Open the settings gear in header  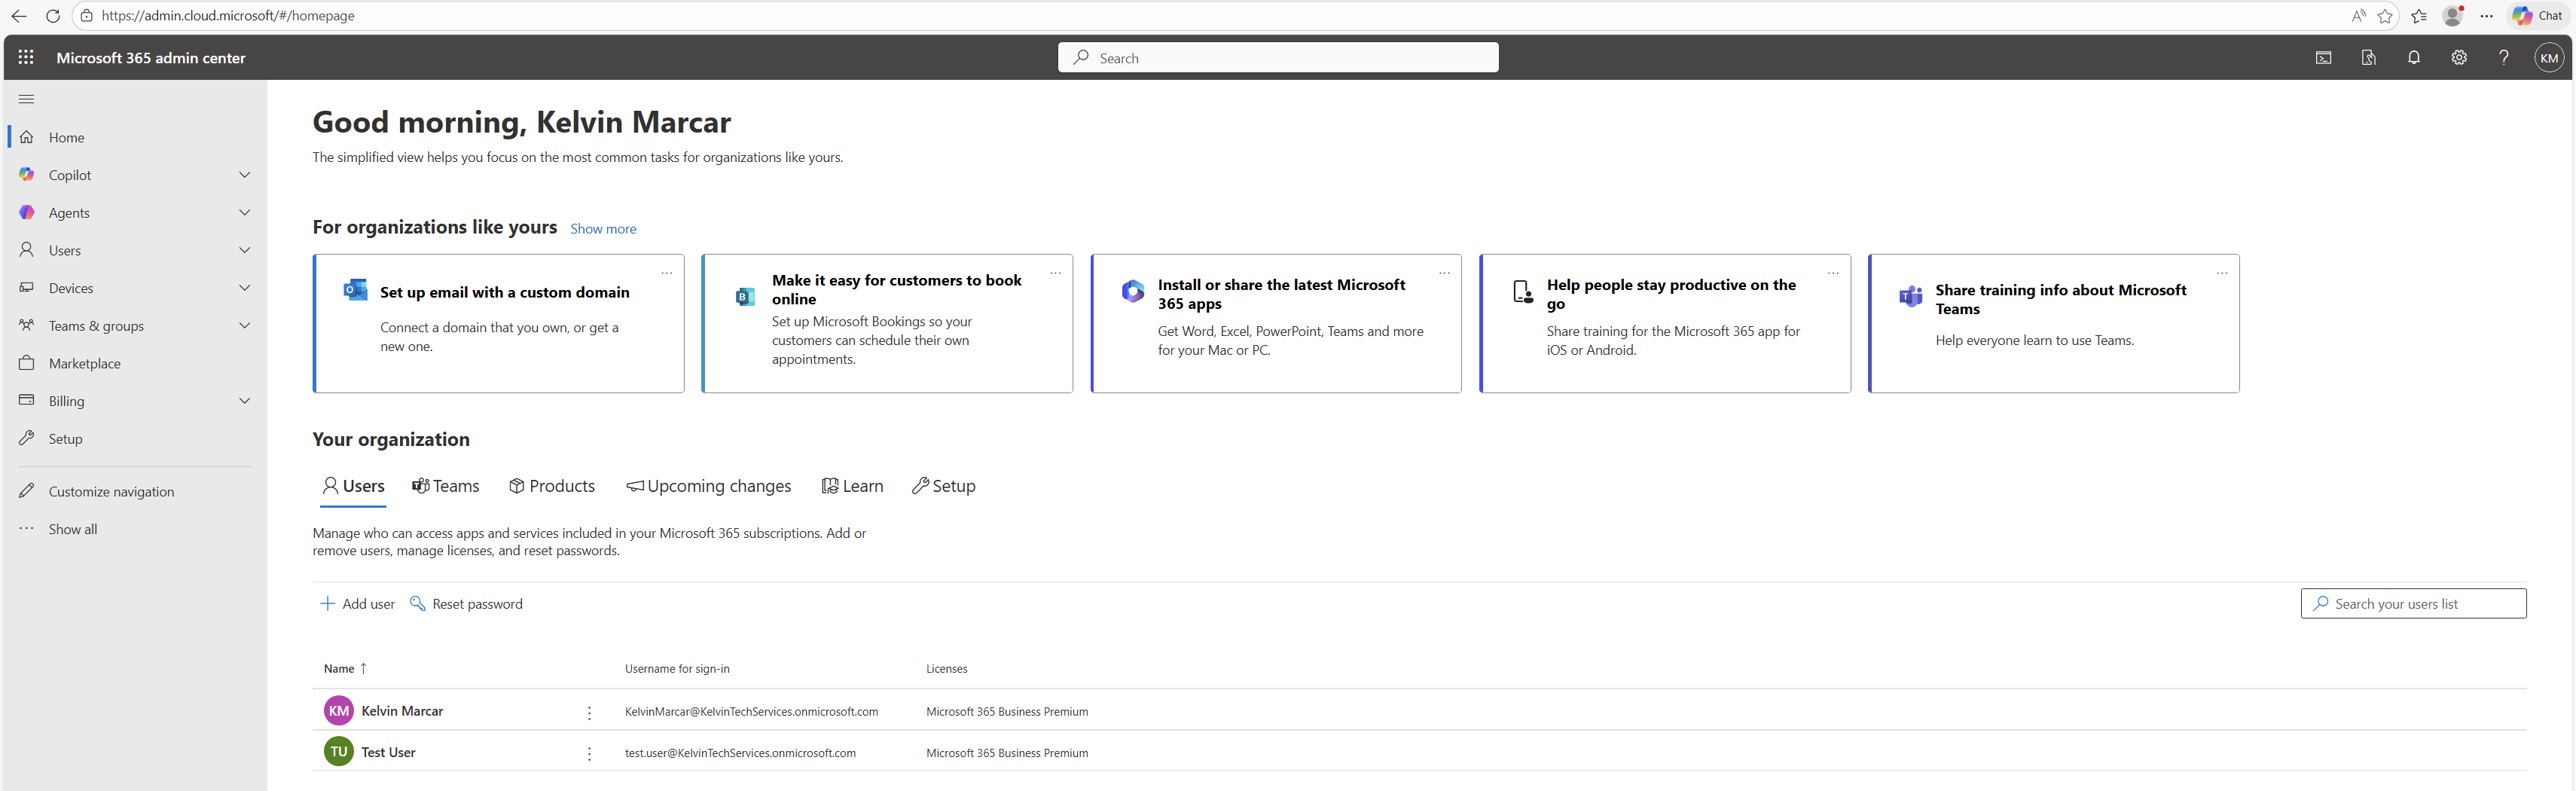pos(2458,58)
